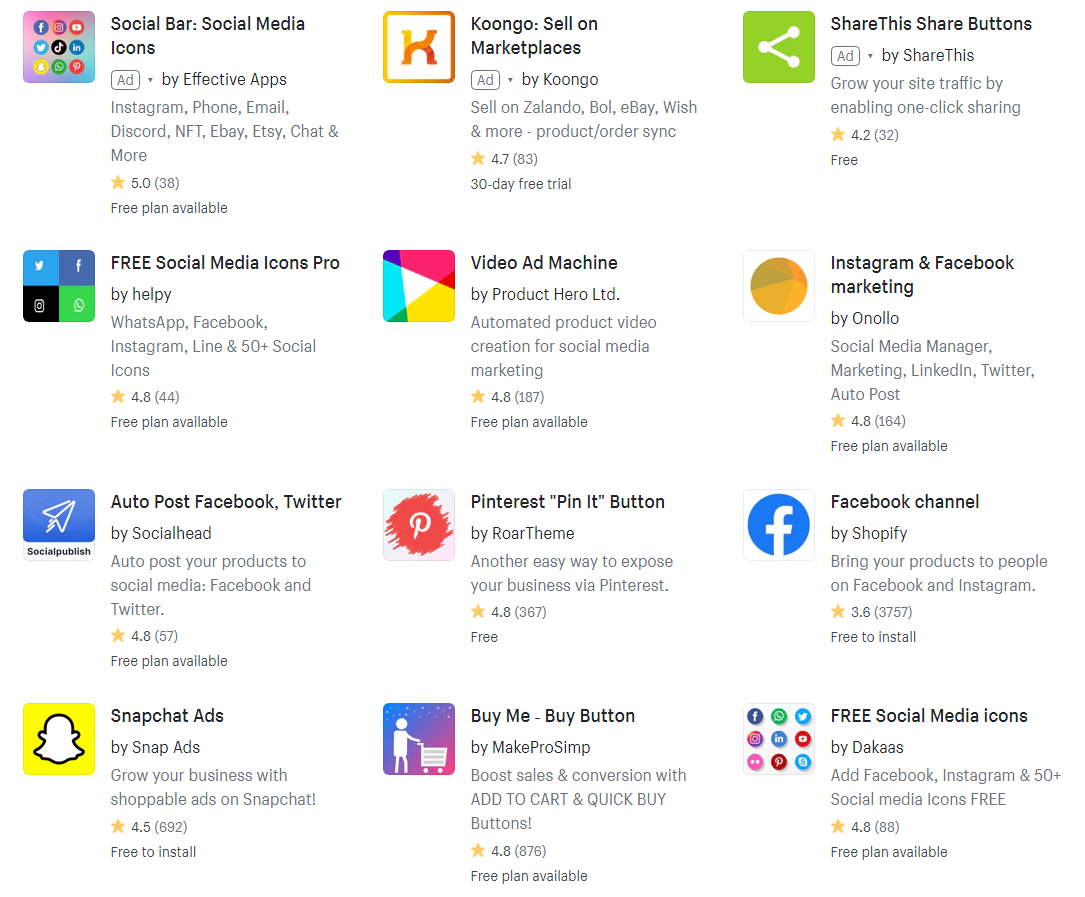Select the Facebook channel logo icon
Screen dimensions: 1085x897
pos(778,525)
